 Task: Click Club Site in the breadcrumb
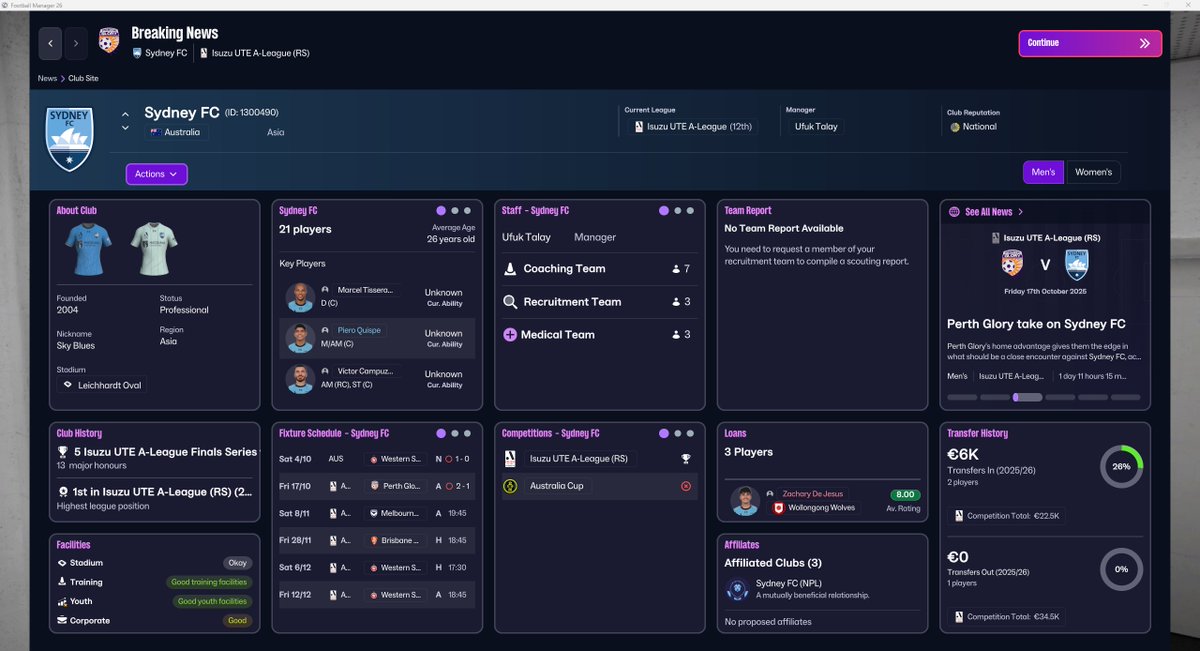point(84,78)
